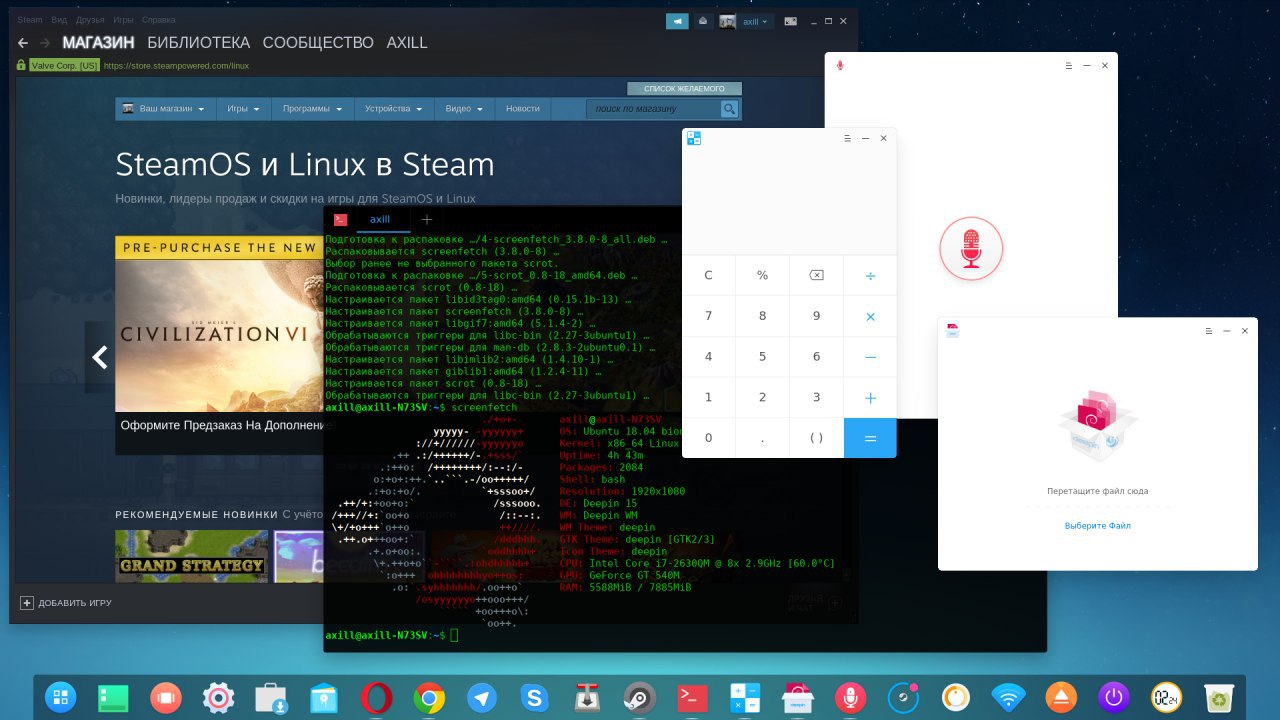
Task: Click the calculator divide operator
Action: (870, 275)
